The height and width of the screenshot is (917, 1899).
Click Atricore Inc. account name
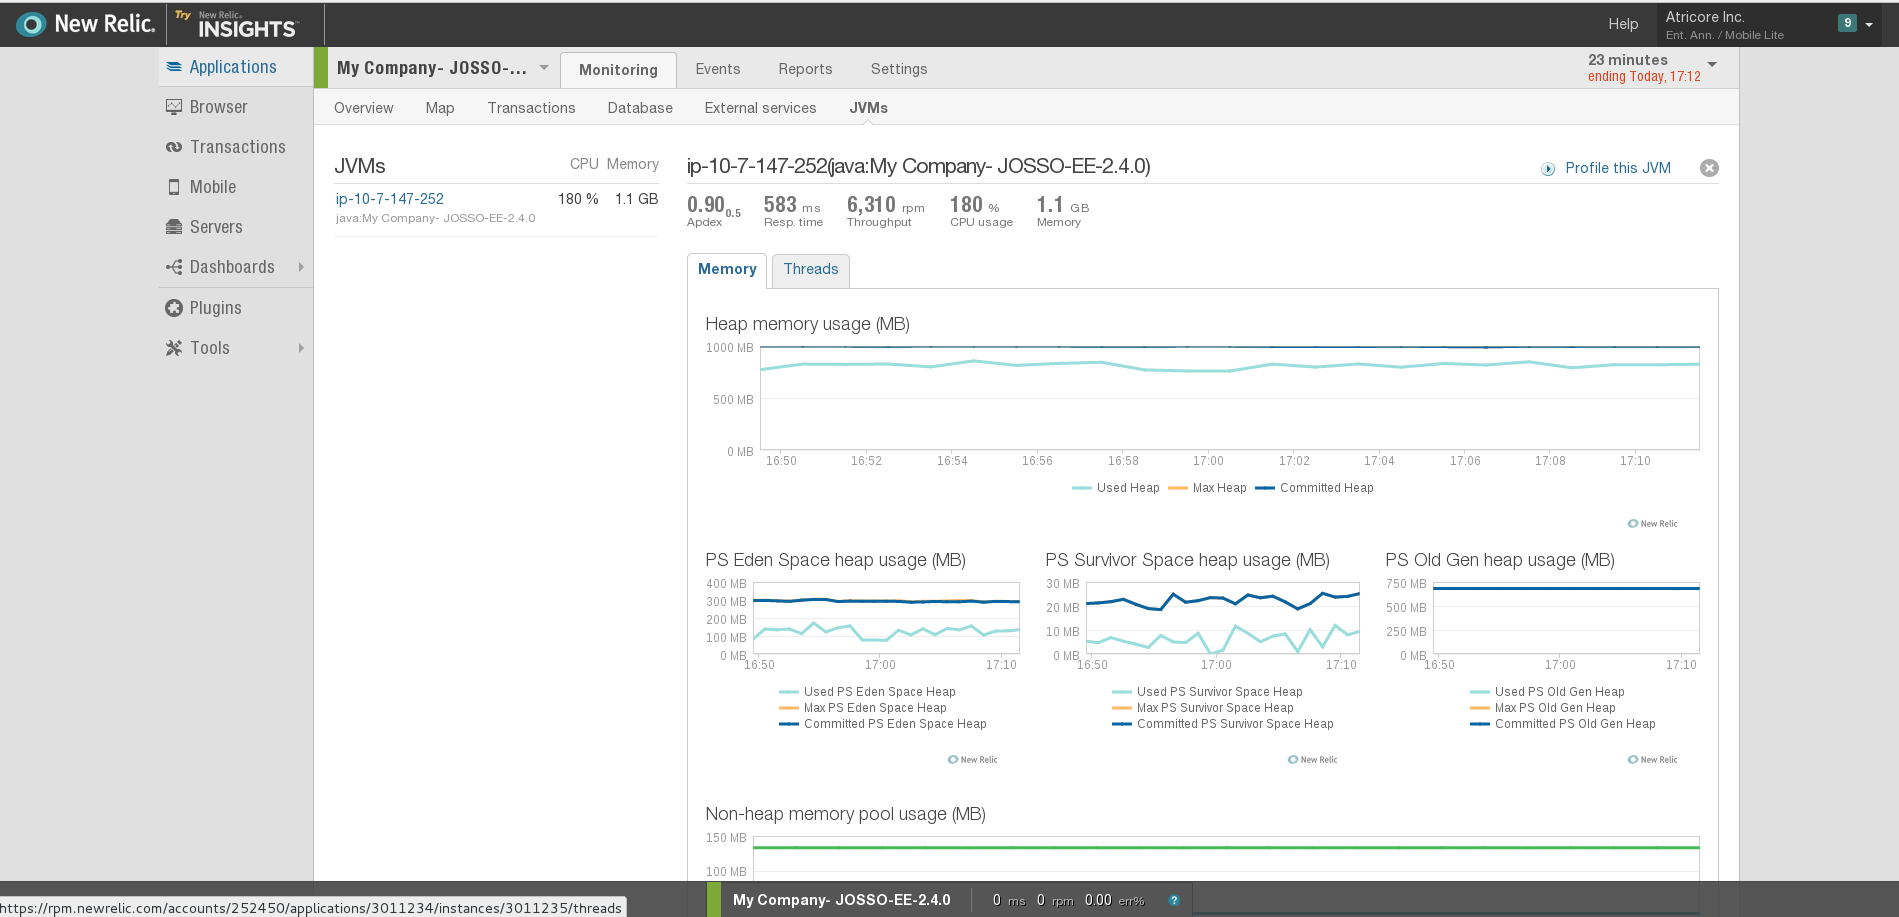[x=1705, y=17]
